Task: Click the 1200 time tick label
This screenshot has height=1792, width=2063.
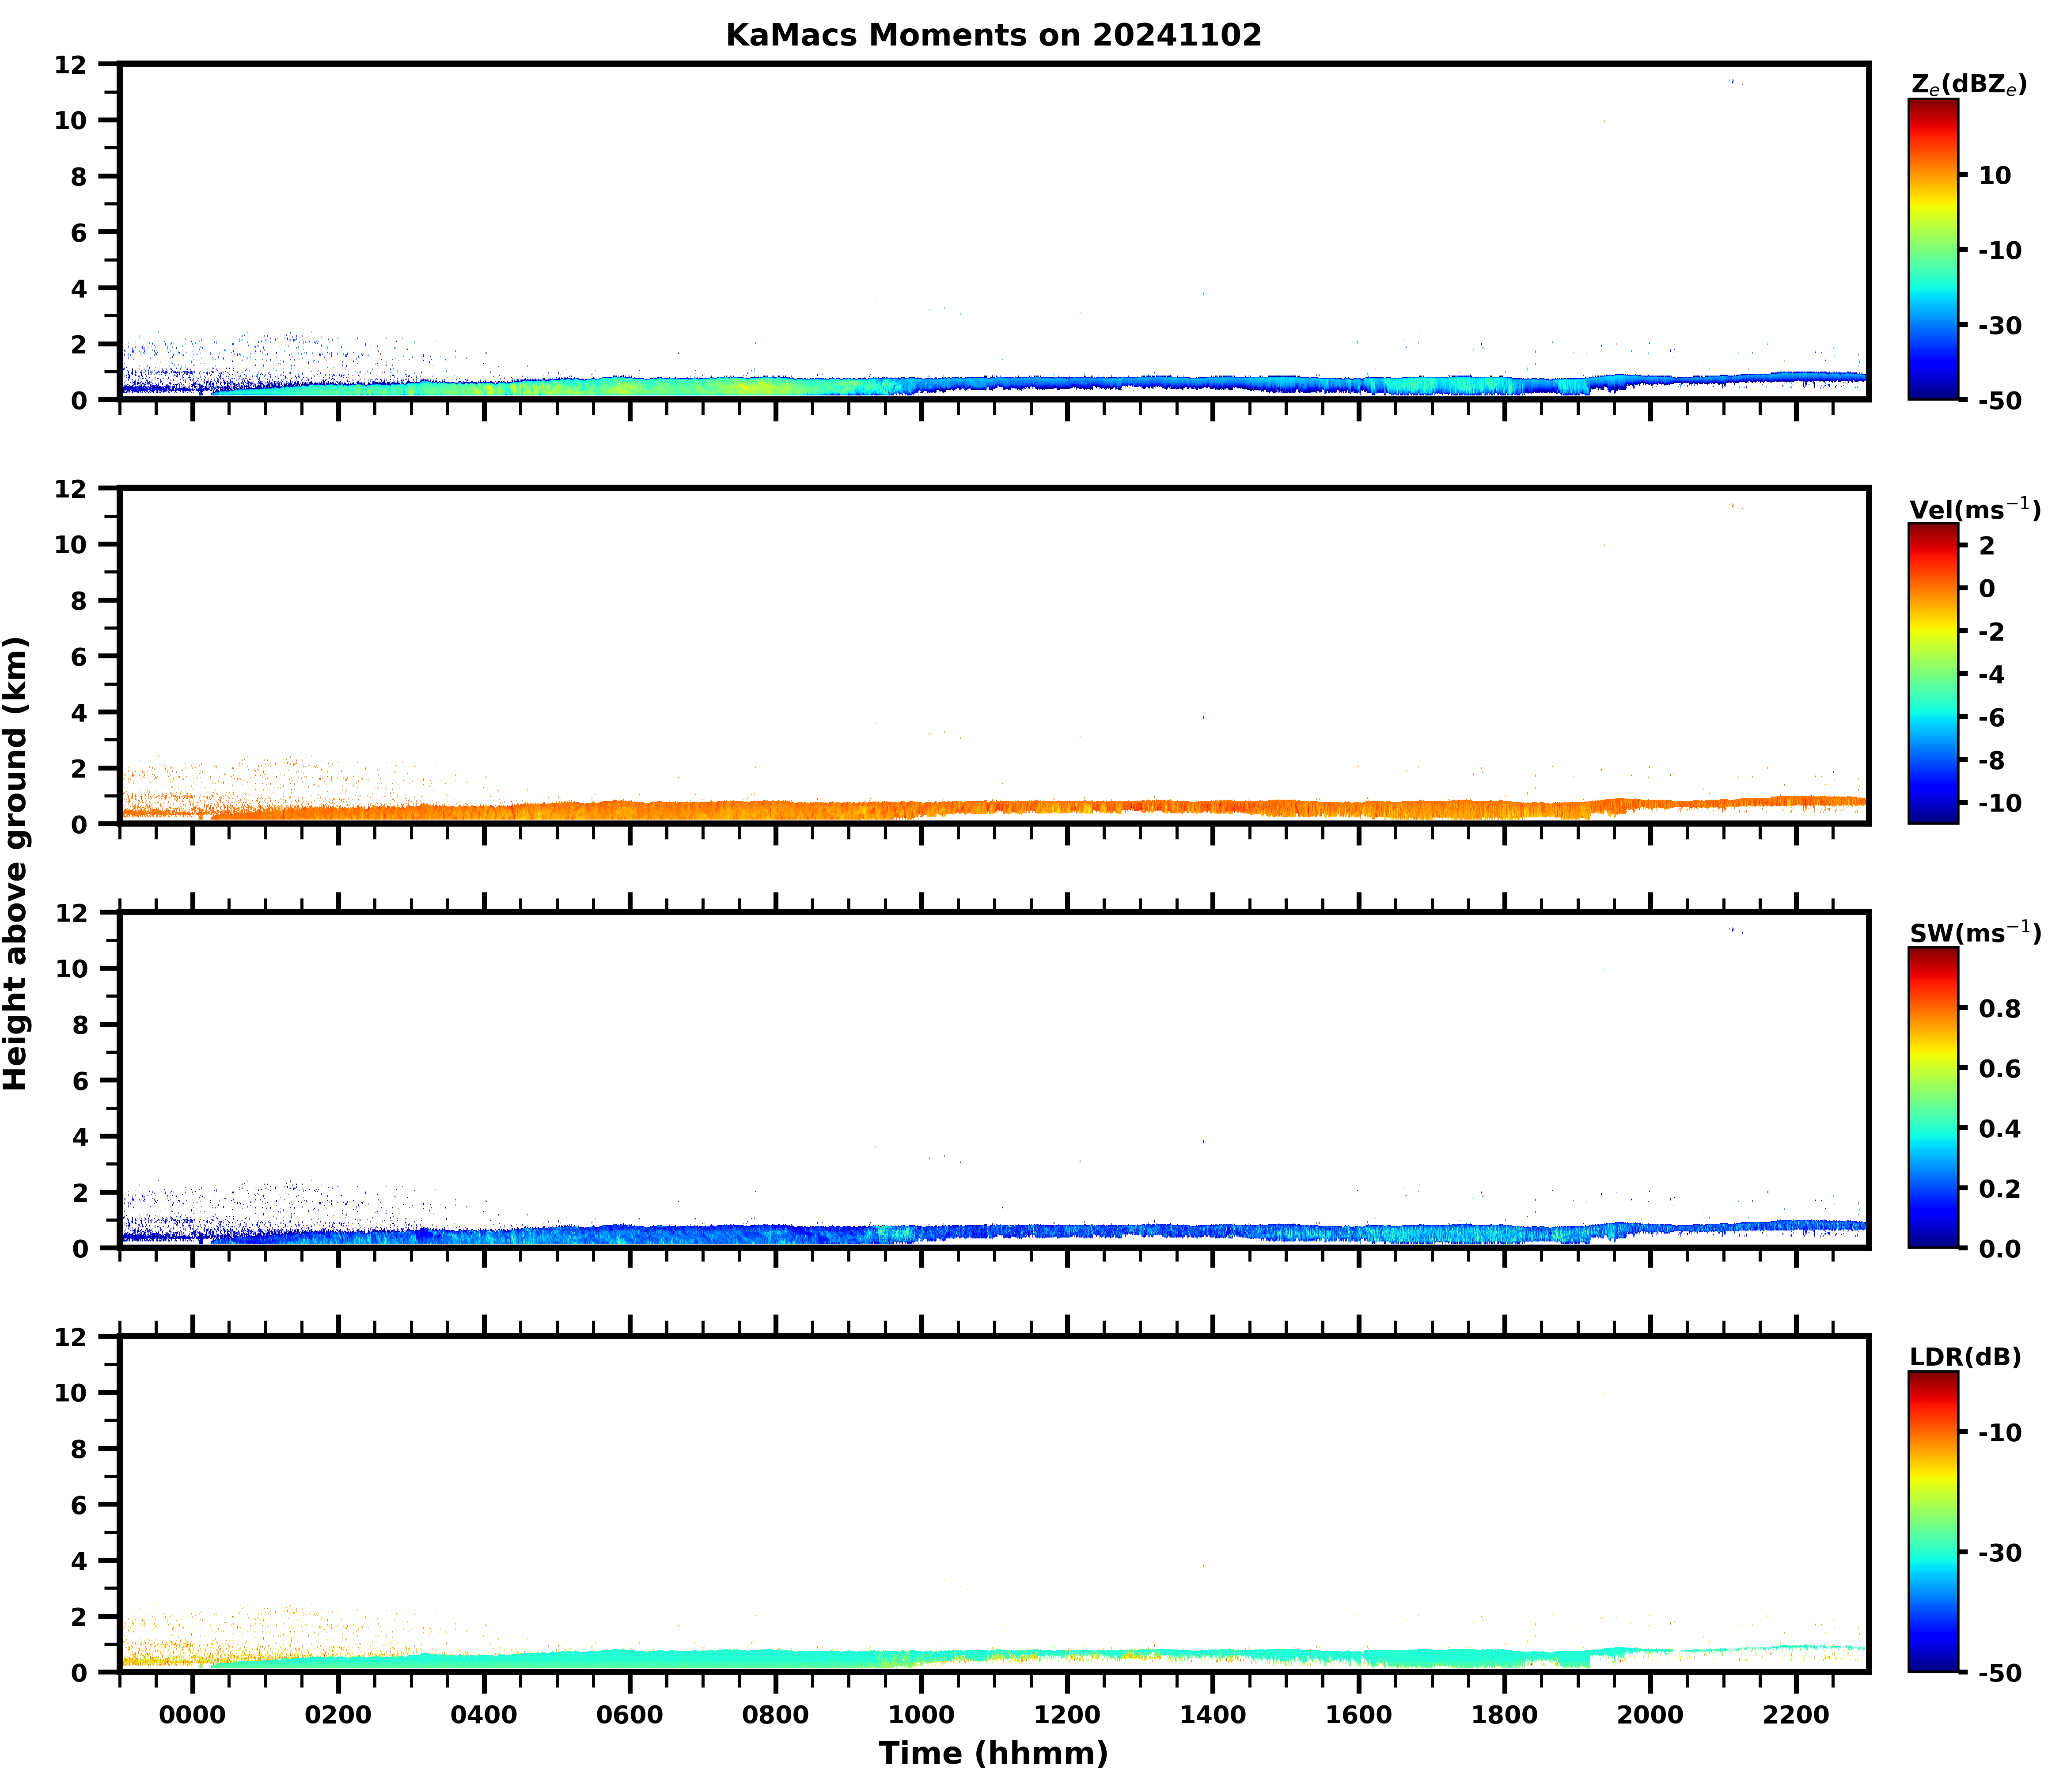Action: [1067, 1715]
